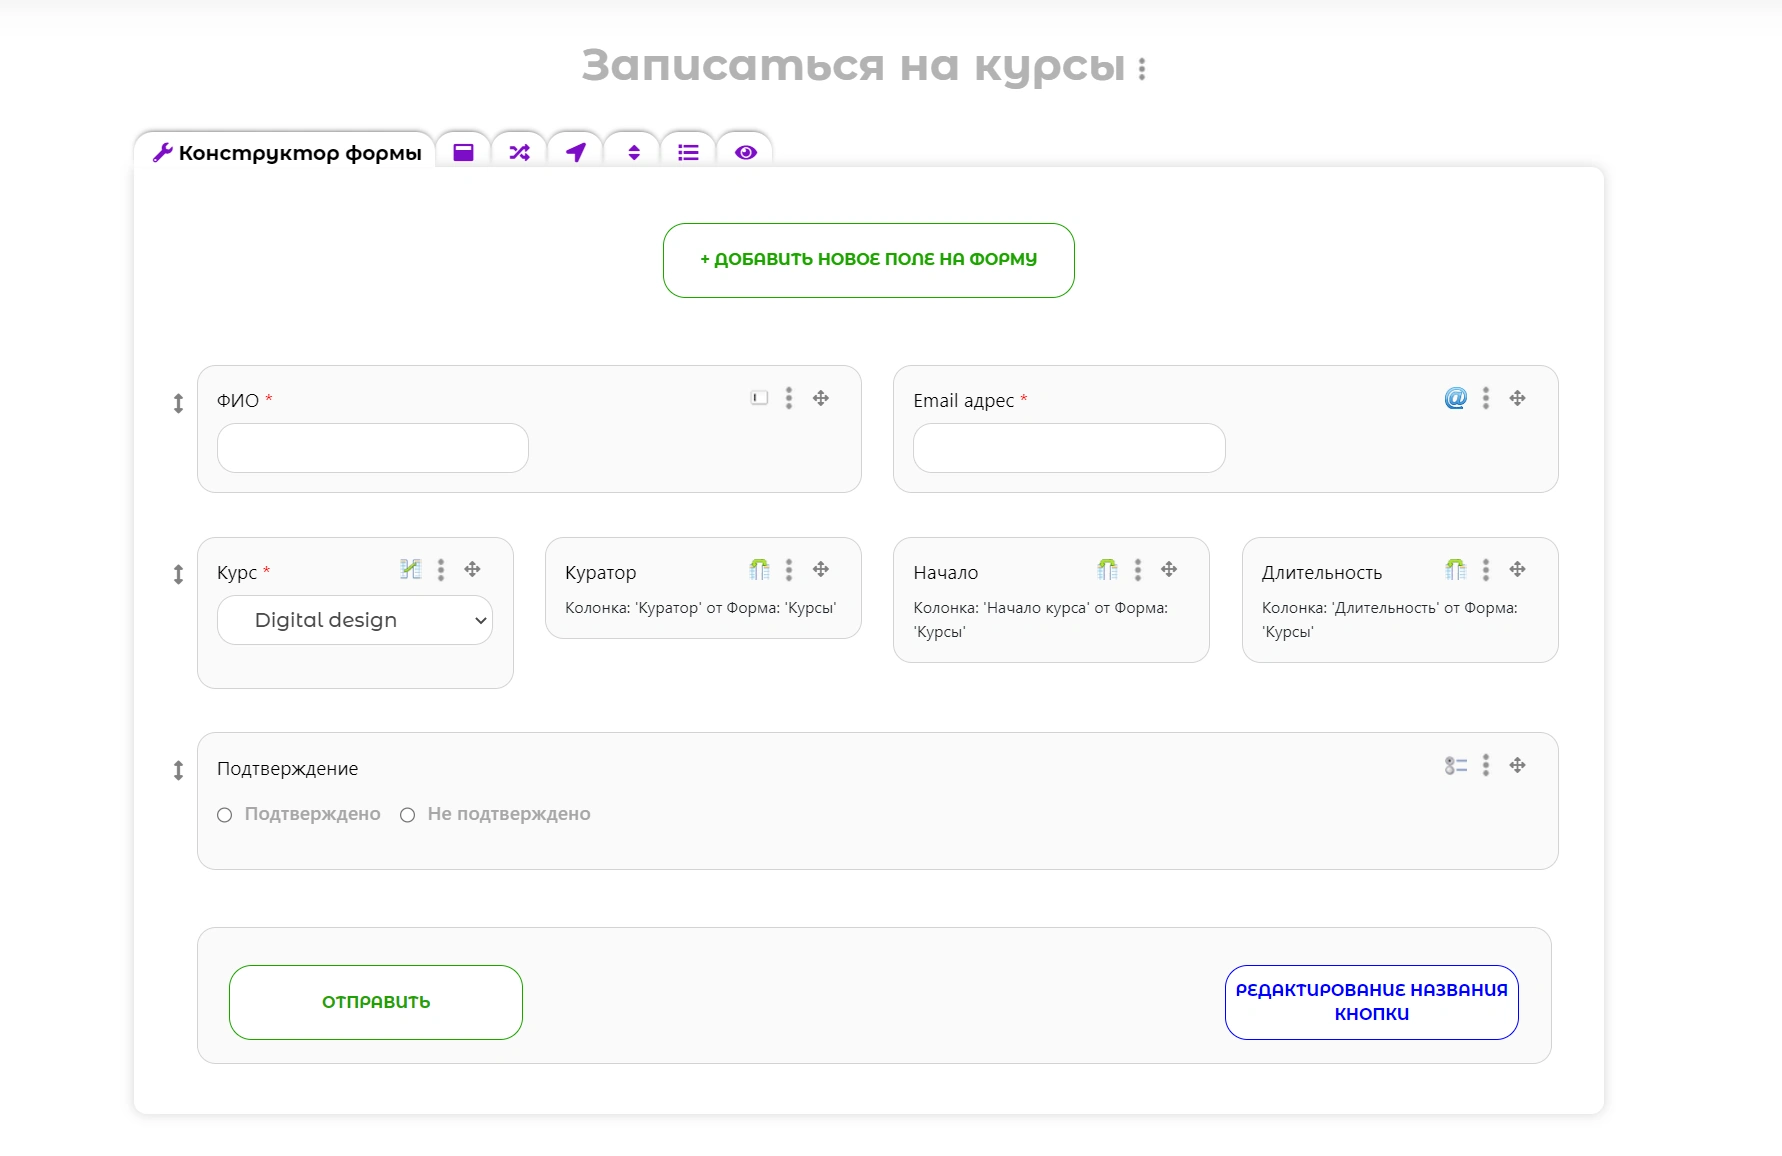Open the eye preview tab
Image resolution: width=1782 pixels, height=1156 pixels.
pos(745,152)
